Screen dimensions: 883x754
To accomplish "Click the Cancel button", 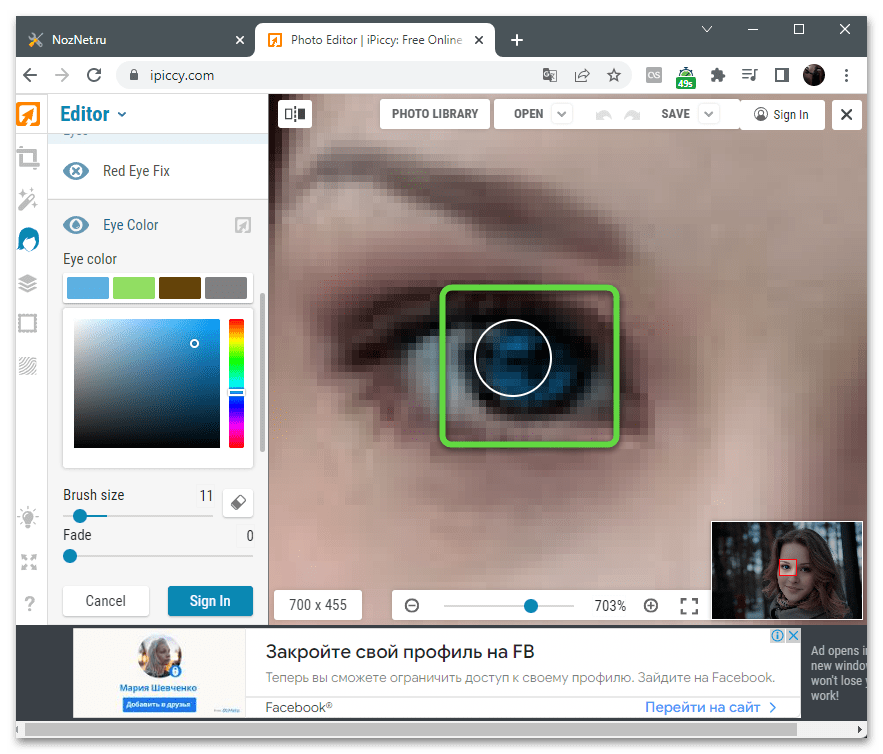I will 106,601.
